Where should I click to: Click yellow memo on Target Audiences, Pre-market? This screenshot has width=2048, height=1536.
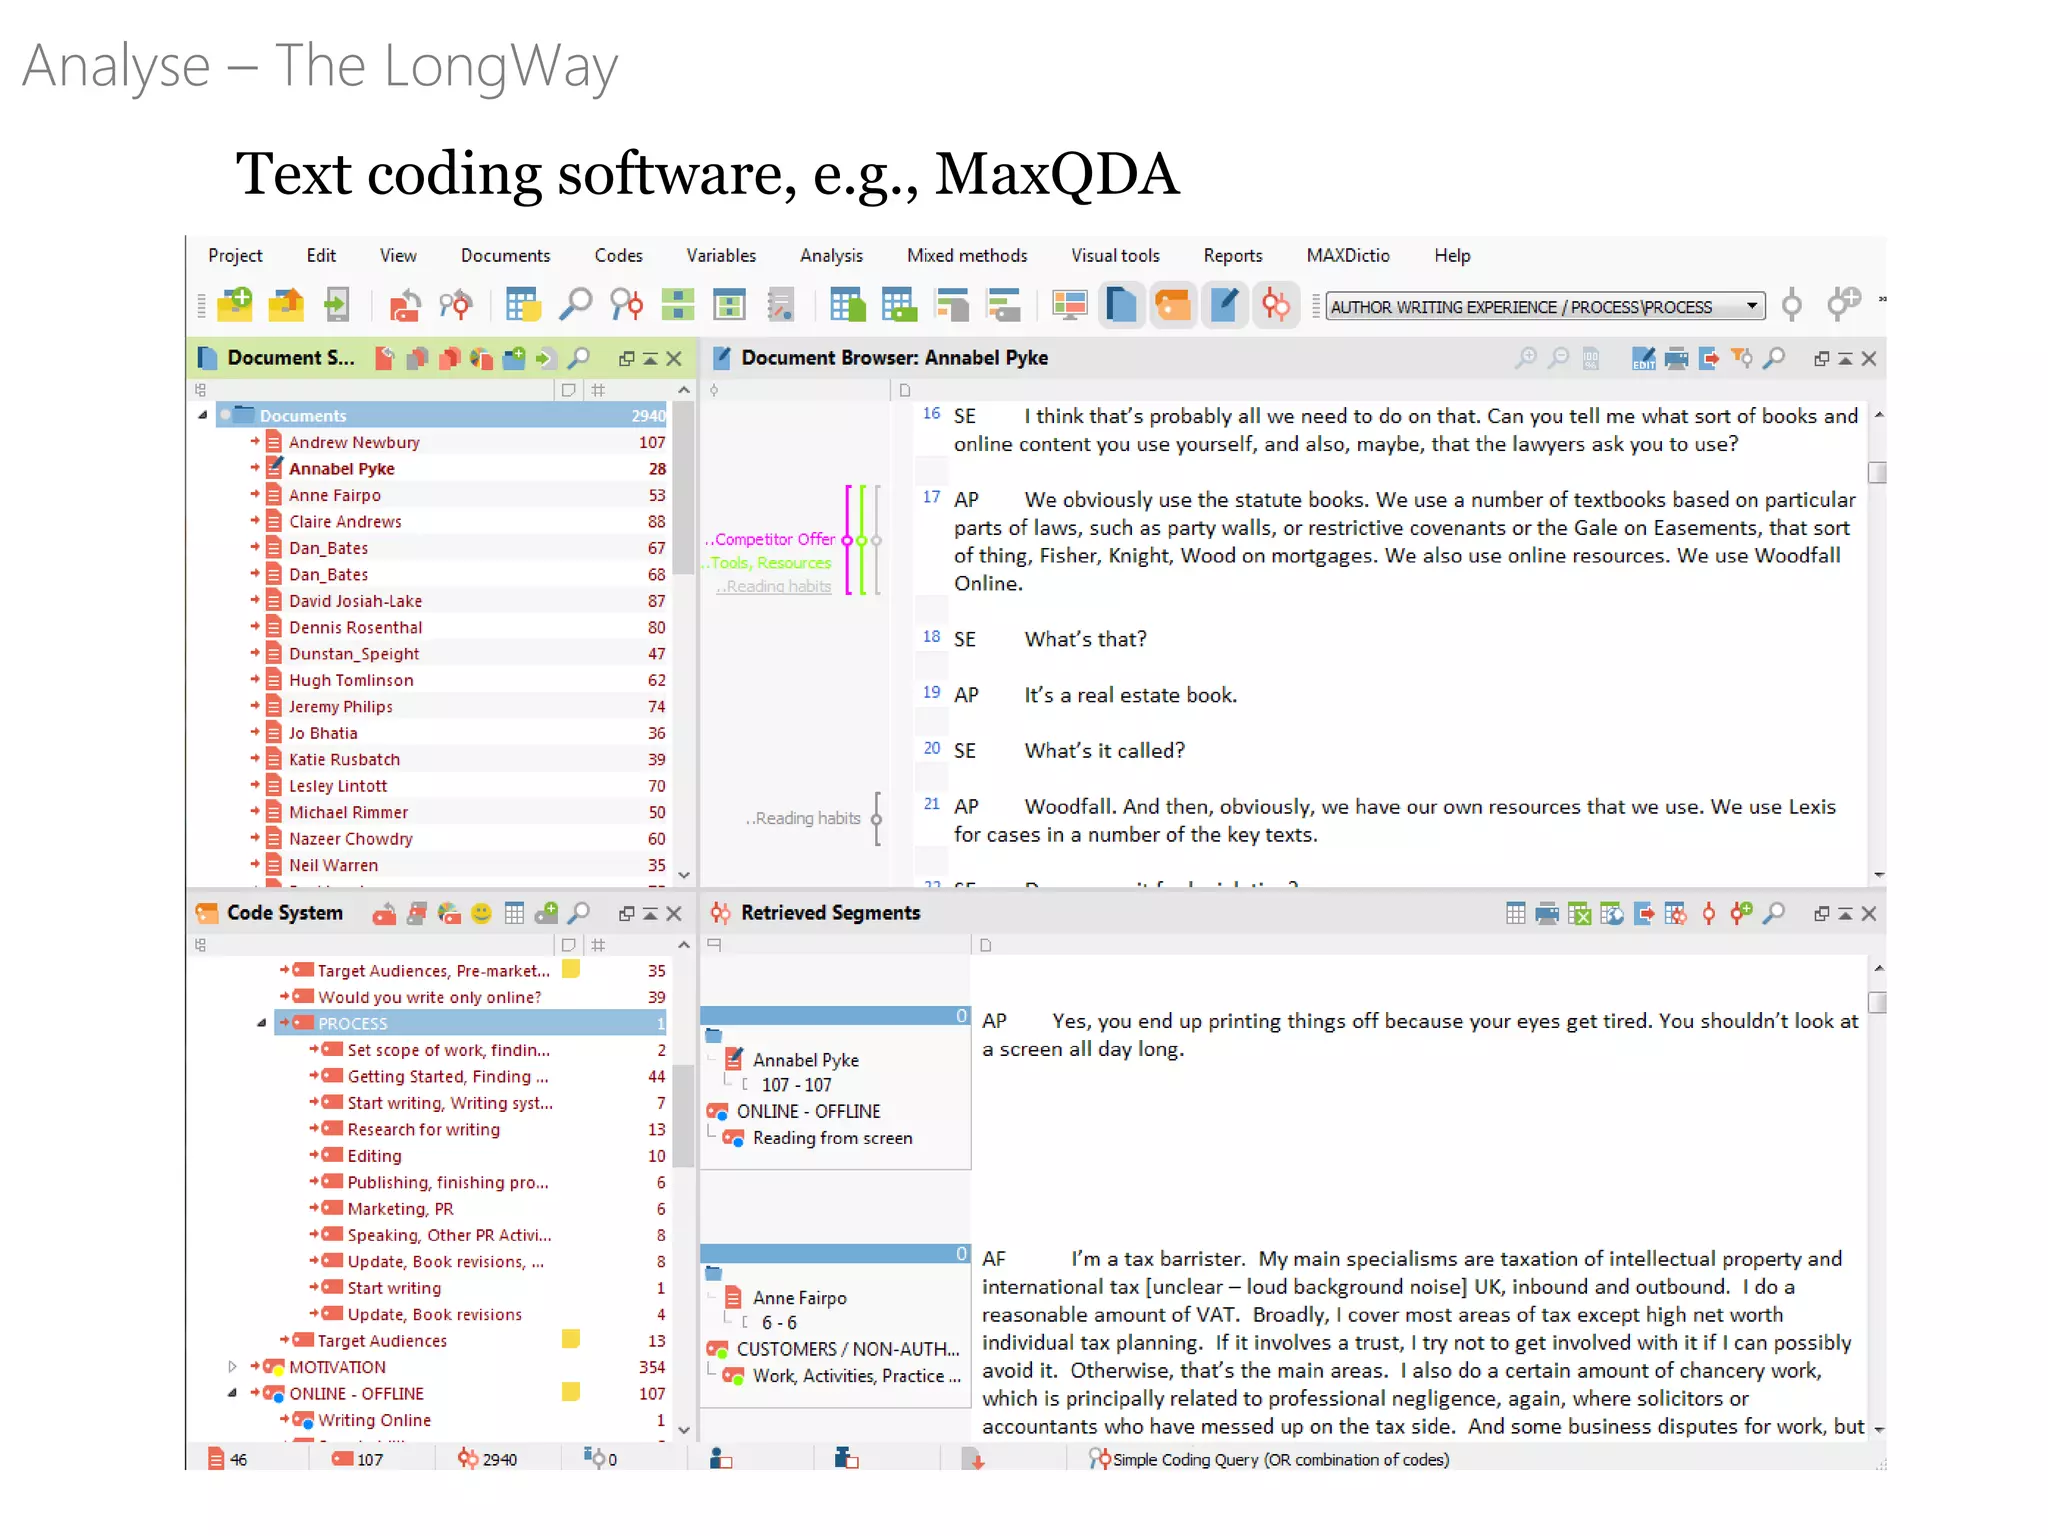(x=571, y=969)
